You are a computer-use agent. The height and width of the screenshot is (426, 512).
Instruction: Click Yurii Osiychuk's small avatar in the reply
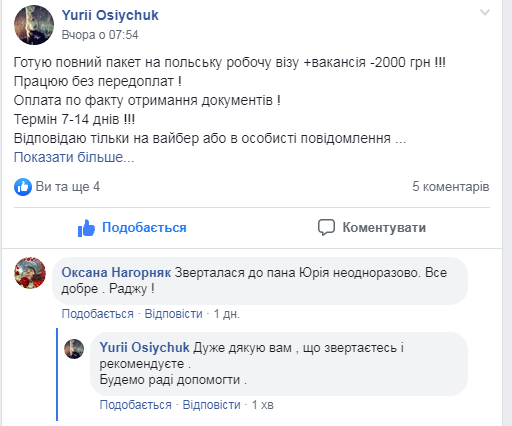[x=74, y=349]
